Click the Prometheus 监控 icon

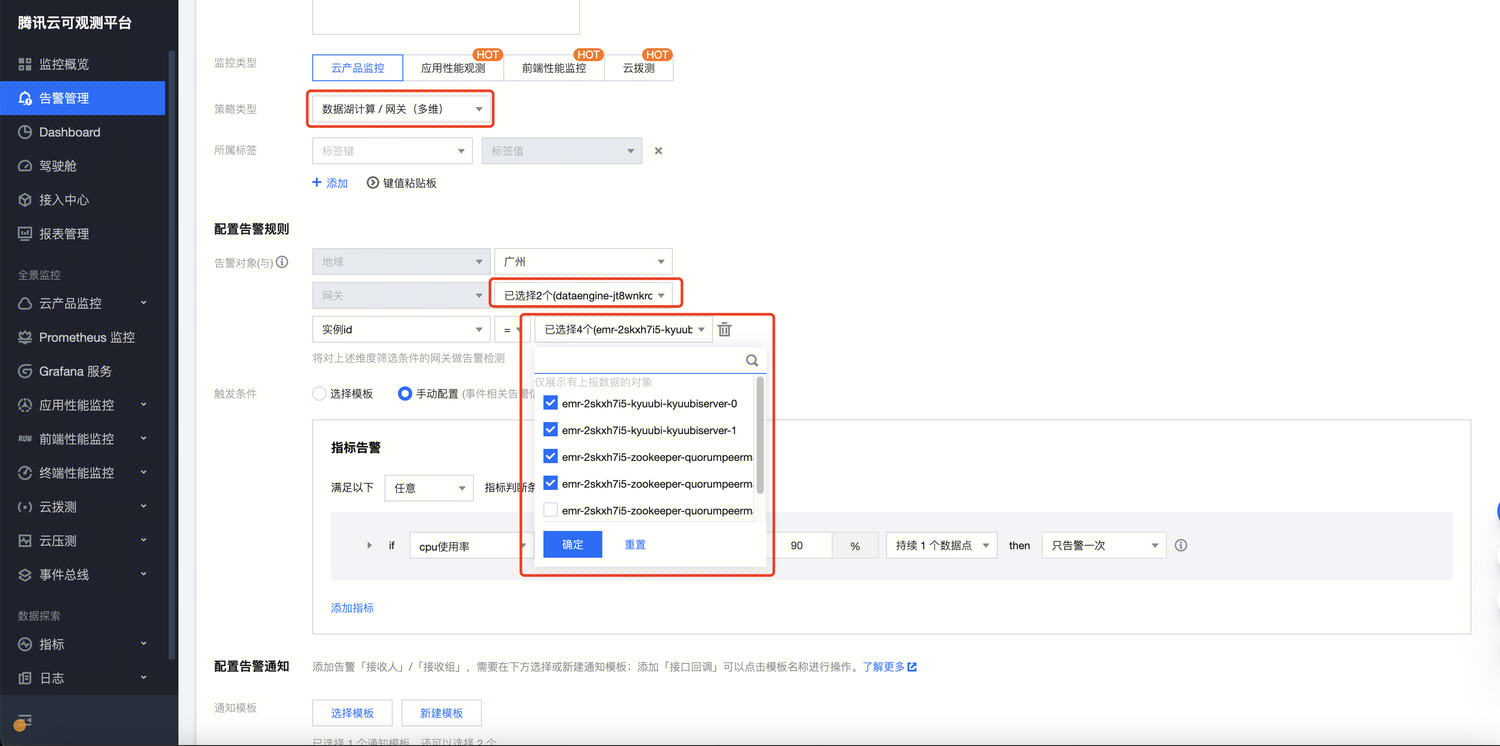[x=25, y=337]
